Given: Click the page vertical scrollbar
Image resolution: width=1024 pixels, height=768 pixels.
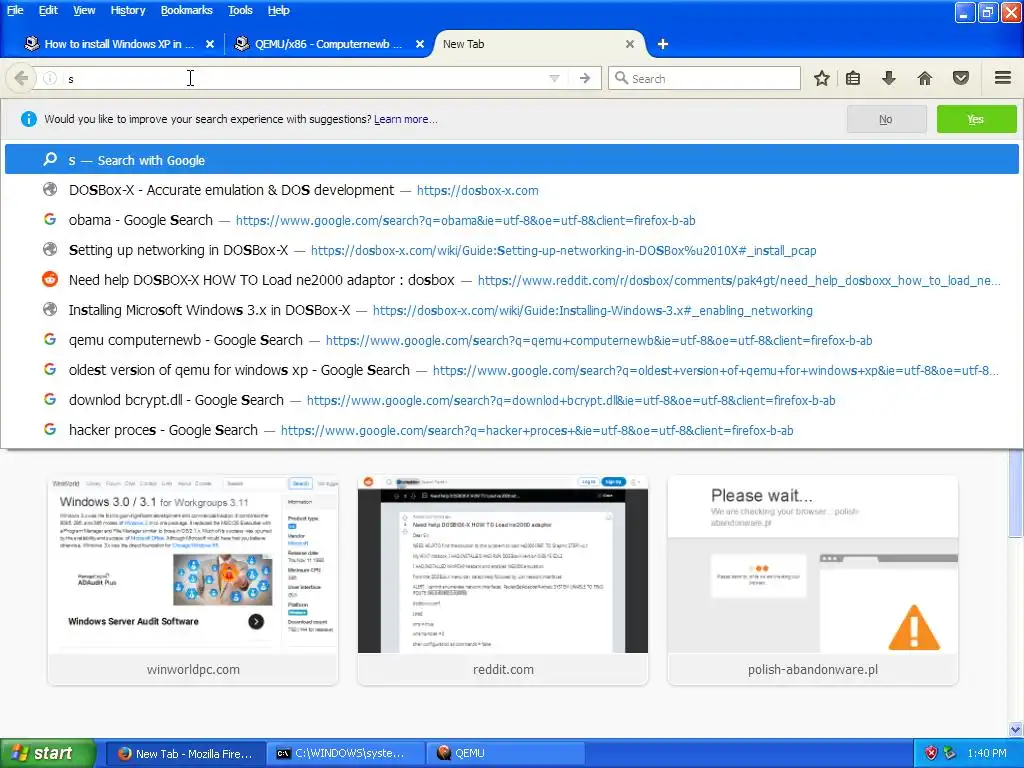Looking at the screenshot, I should point(1016,493).
